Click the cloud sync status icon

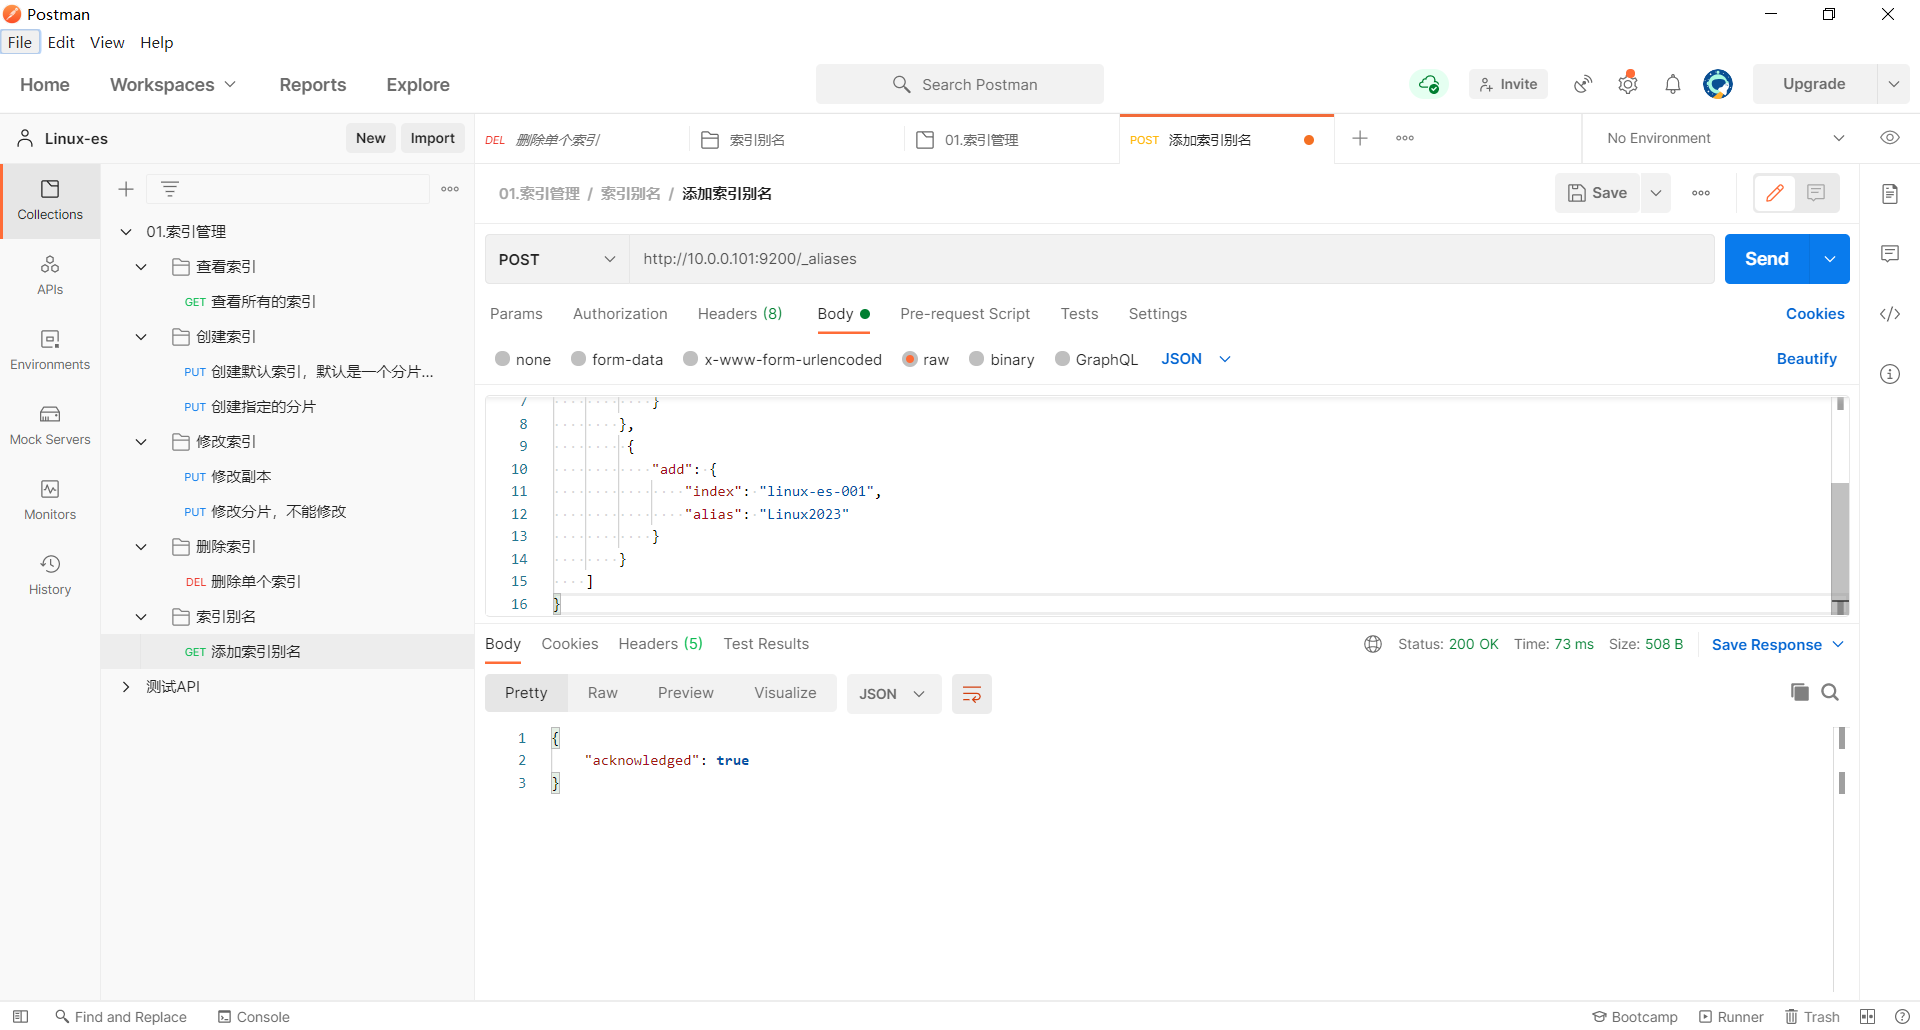[1429, 84]
